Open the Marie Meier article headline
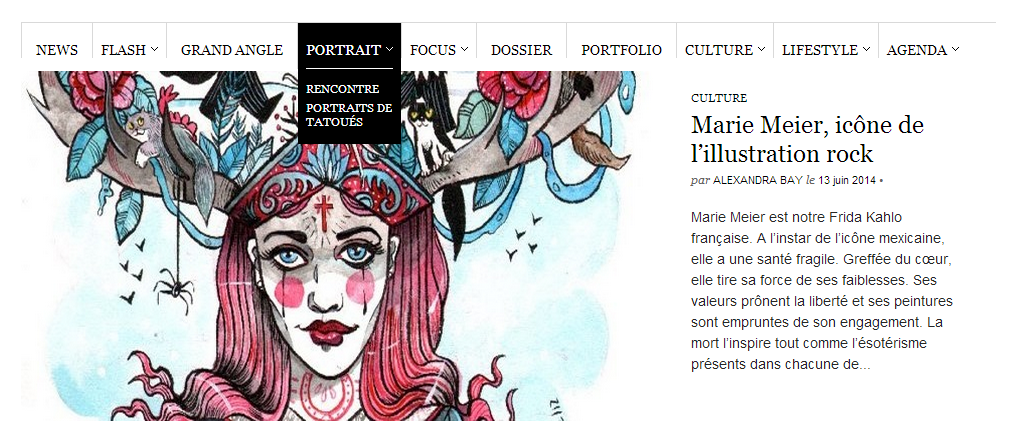Screen dimensions: 1019x439 [x=807, y=139]
